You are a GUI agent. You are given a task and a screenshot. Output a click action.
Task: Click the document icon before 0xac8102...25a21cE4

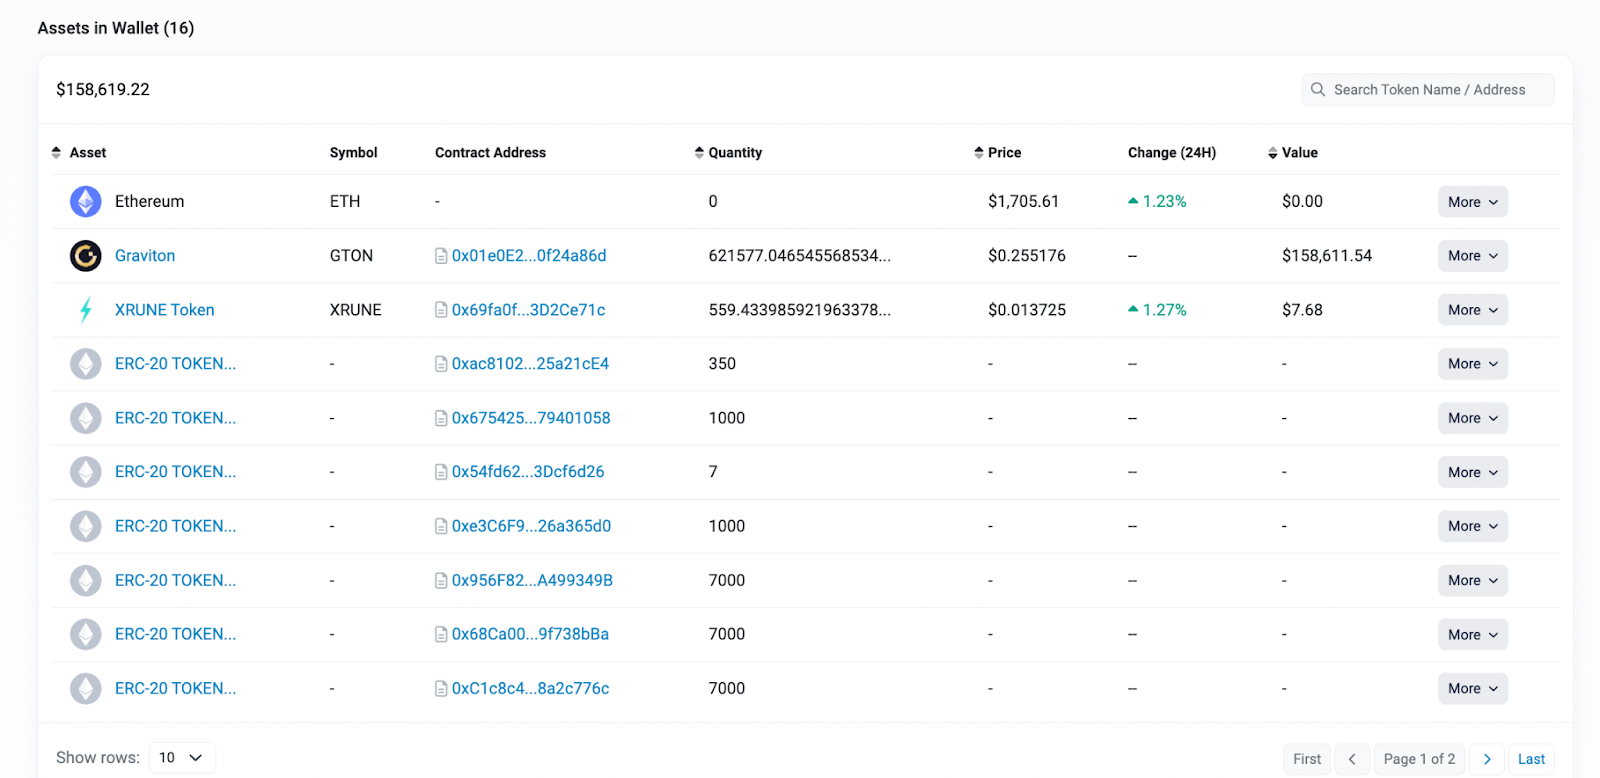click(441, 364)
